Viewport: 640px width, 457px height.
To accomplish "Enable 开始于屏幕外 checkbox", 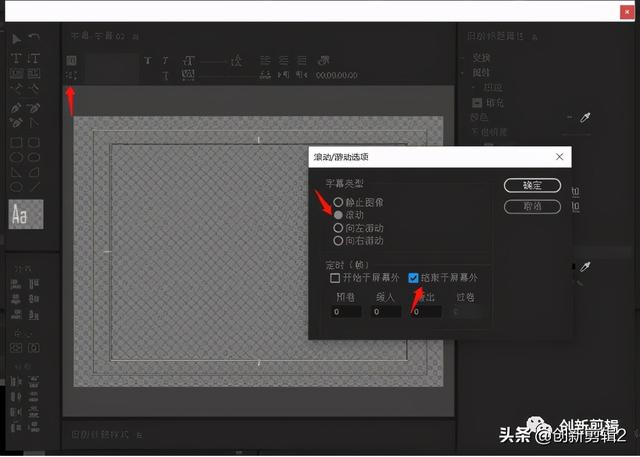I will [335, 278].
